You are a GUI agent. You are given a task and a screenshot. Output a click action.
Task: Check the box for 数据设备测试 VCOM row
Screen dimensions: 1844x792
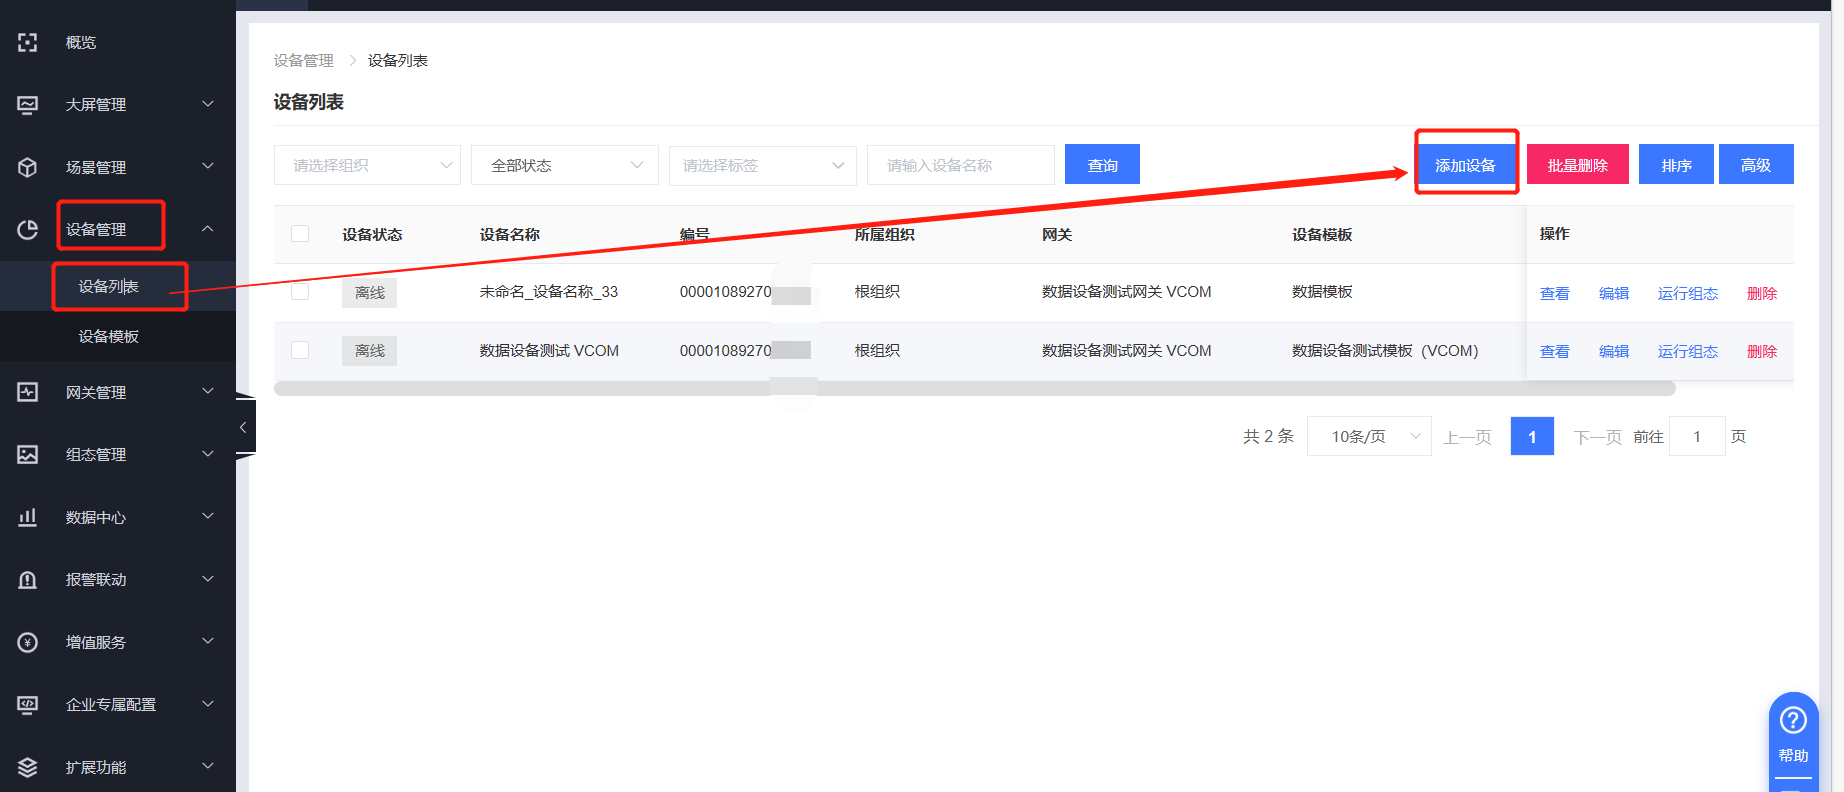(300, 350)
